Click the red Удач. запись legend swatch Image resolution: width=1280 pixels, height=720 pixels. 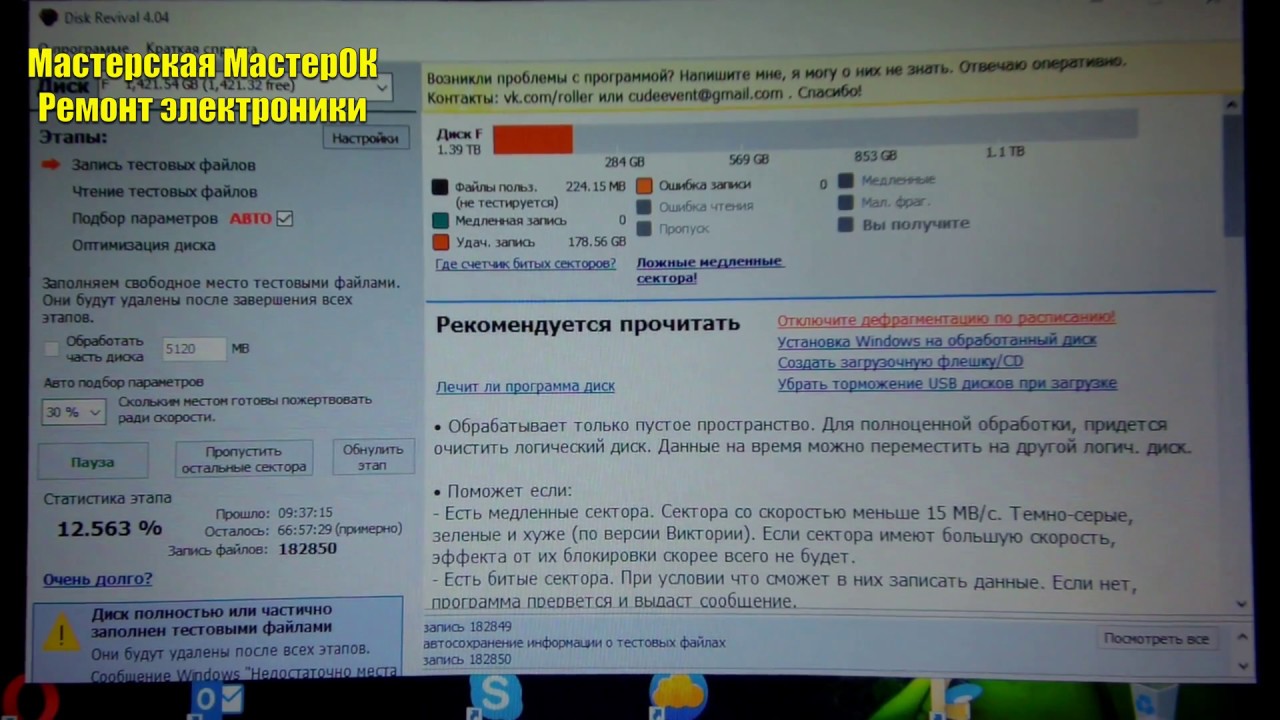440,242
